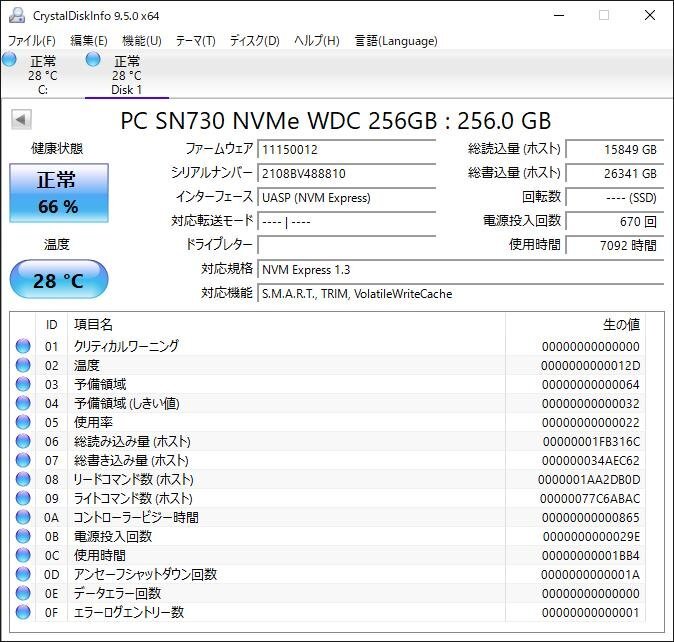Click the 生の値 column header
Screen dimensions: 674x642
tap(620, 325)
